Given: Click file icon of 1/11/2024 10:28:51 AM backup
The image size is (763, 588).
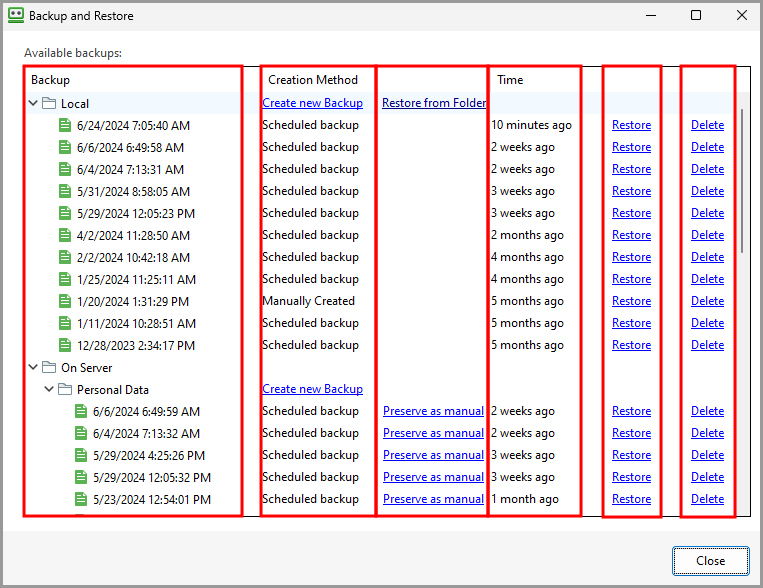Looking at the screenshot, I should coord(65,323).
